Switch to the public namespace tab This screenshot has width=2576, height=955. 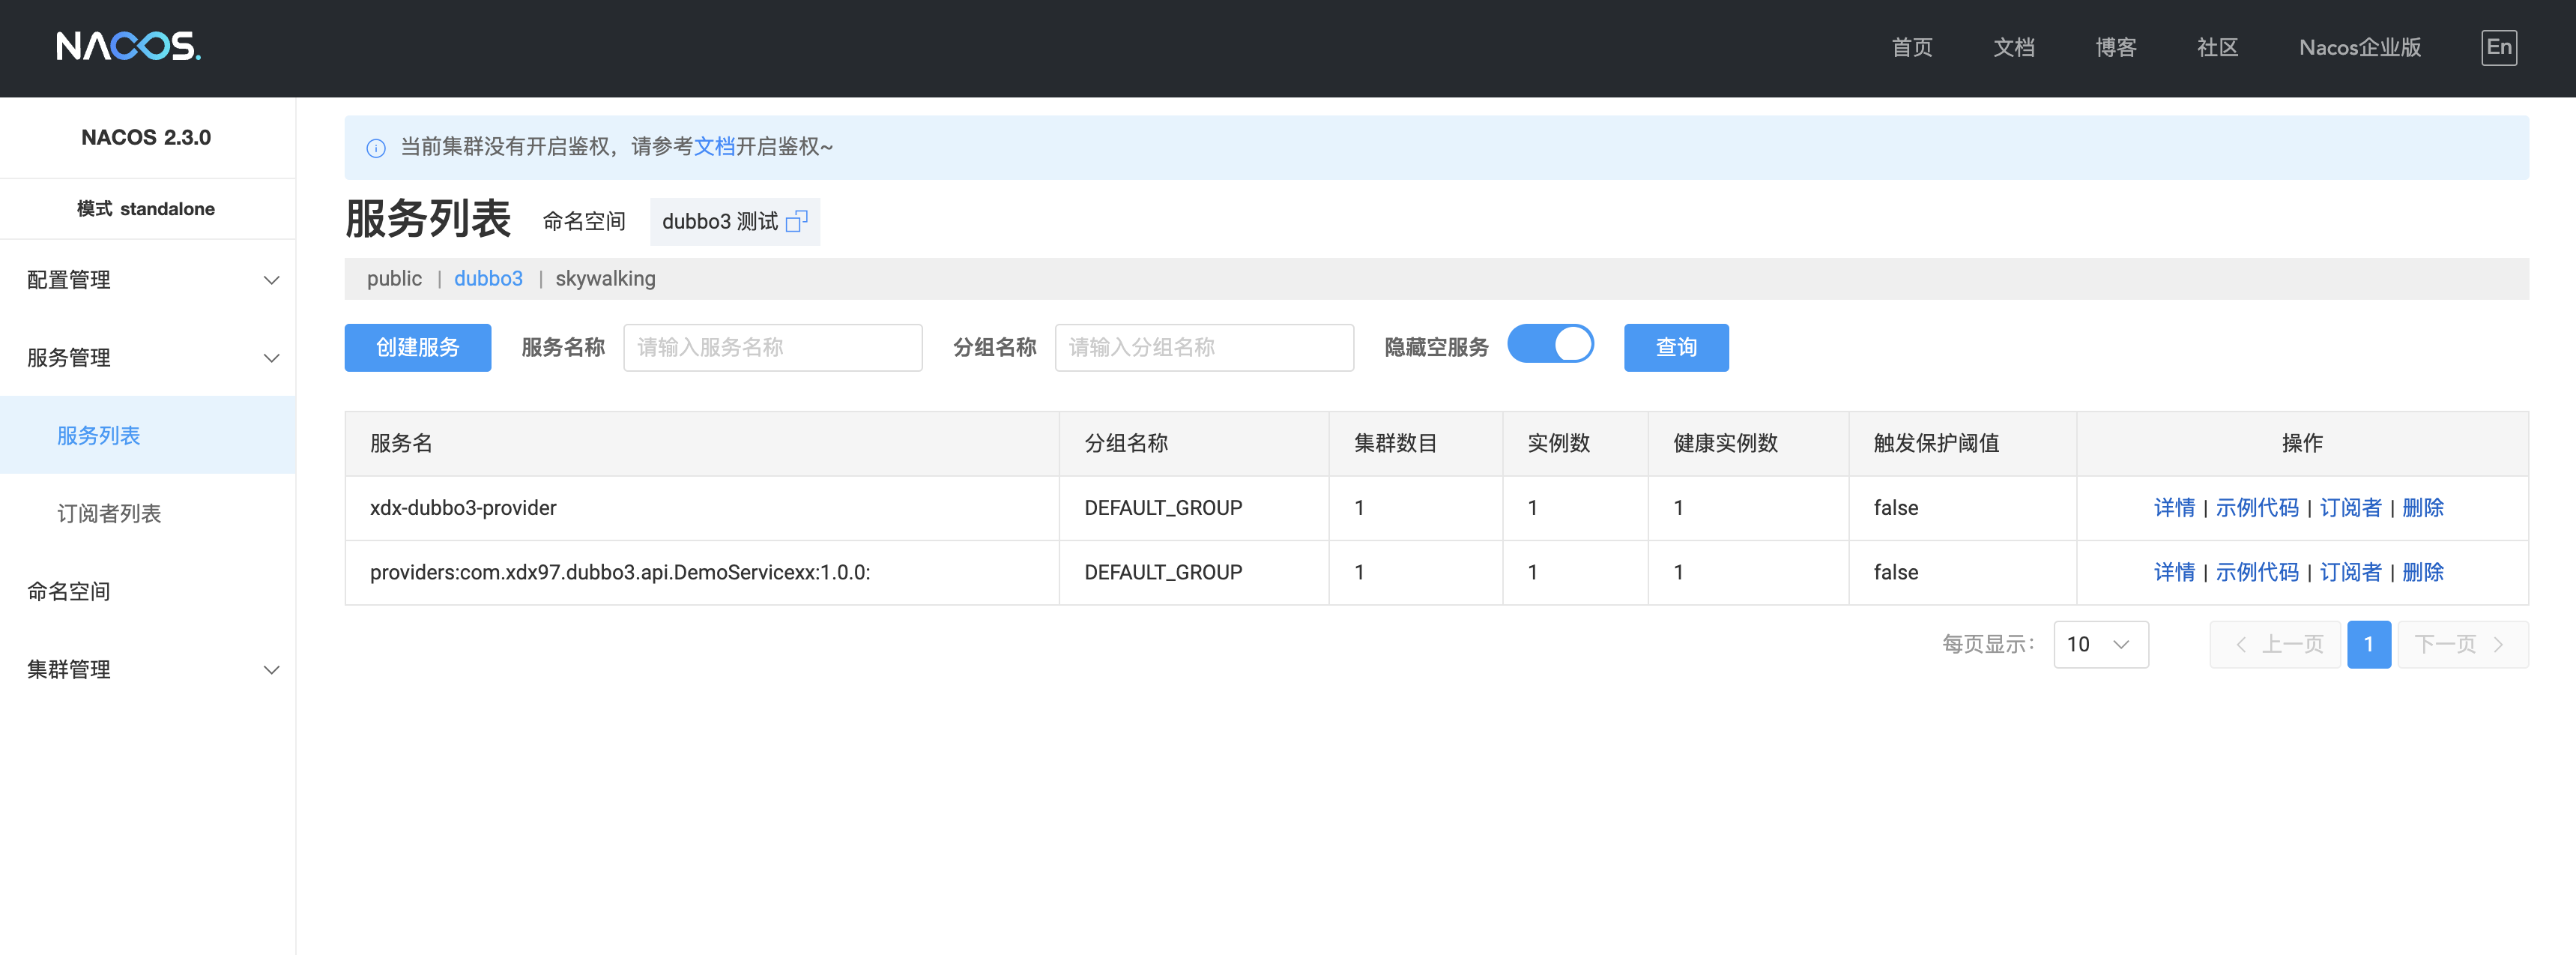394,279
